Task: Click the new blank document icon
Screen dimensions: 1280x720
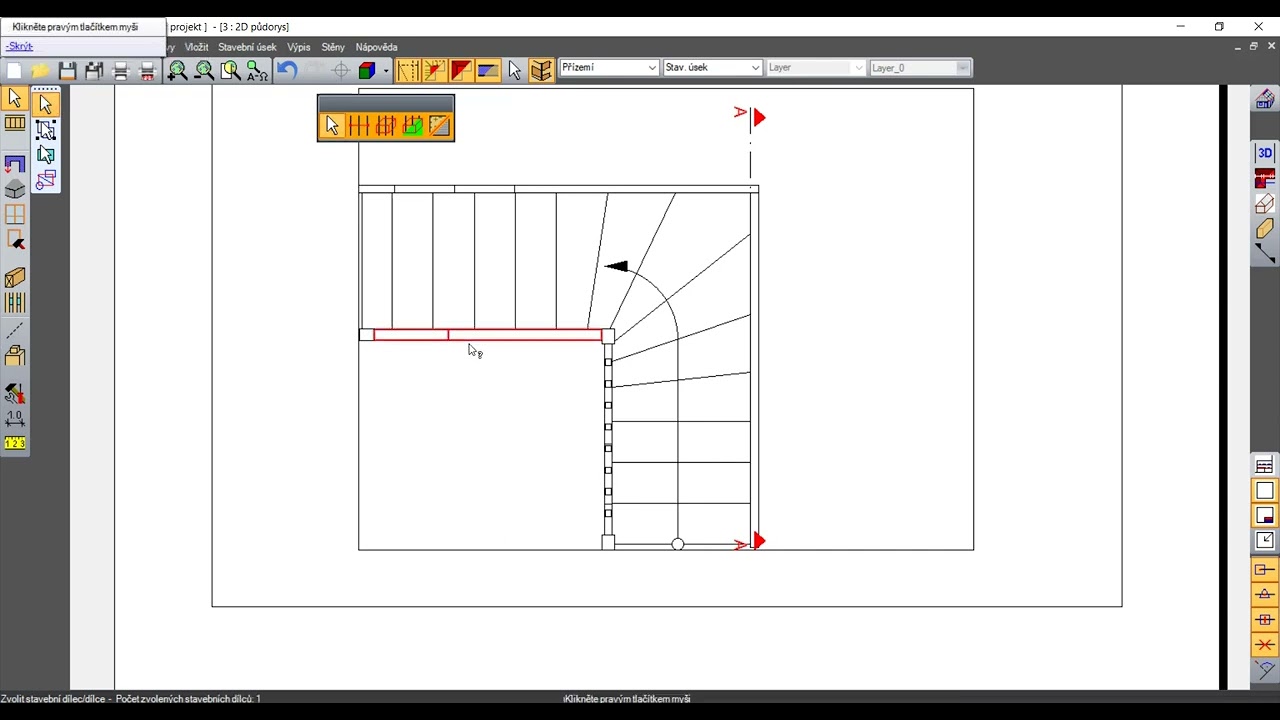Action: [14, 70]
